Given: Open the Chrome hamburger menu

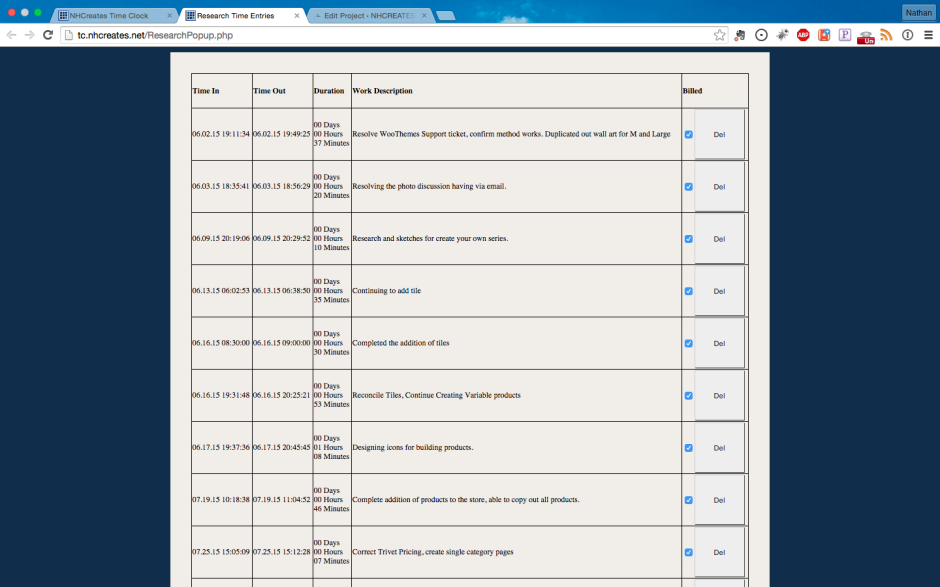Looking at the screenshot, I should point(929,35).
